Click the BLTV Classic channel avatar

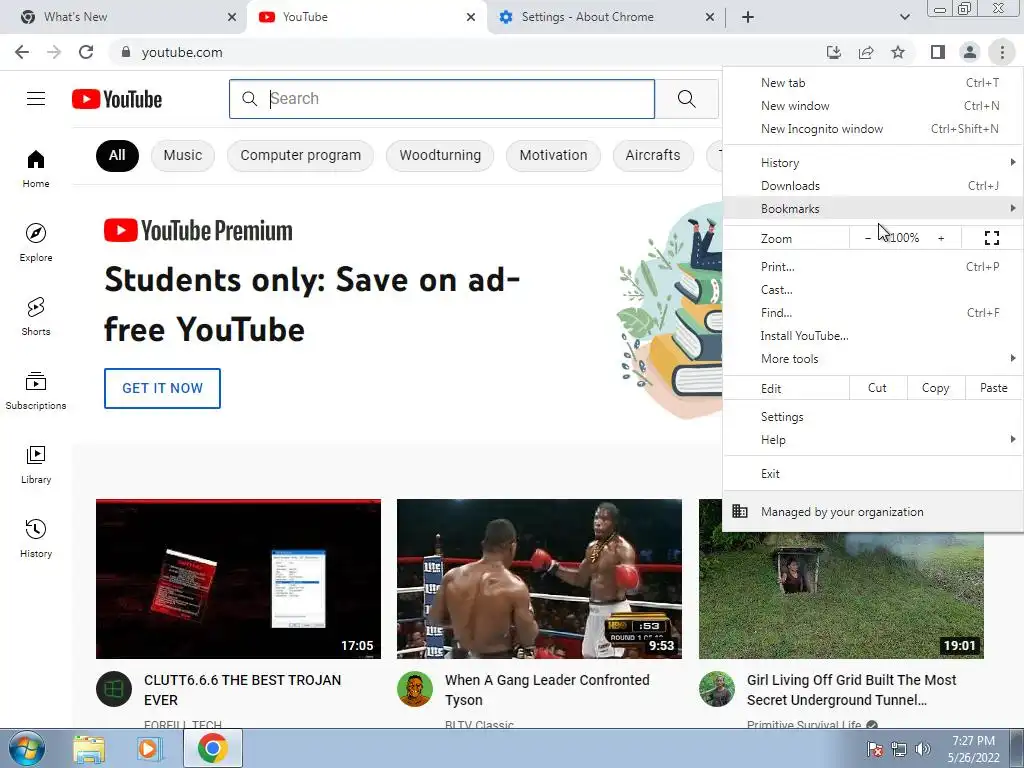[415, 689]
